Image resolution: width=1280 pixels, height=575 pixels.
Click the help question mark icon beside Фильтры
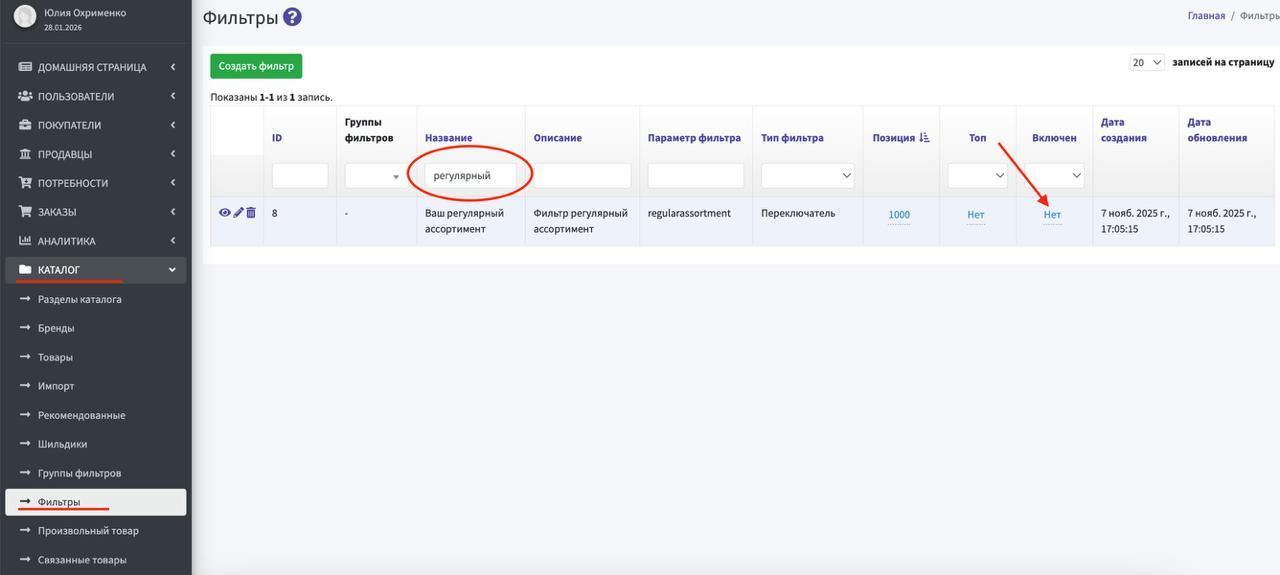tap(292, 17)
